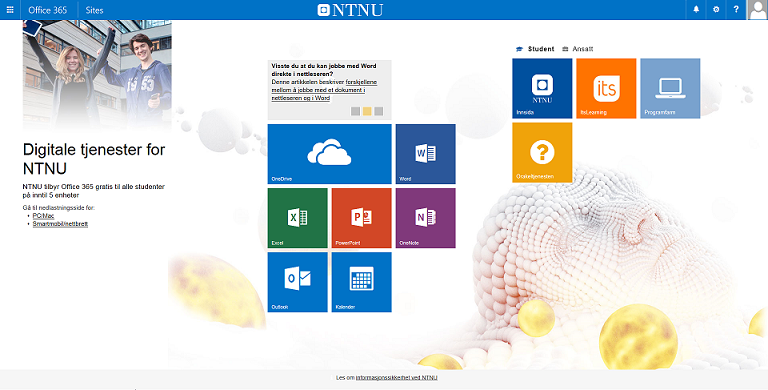Launch the Word tile
Screen dimensions: 768x390
click(x=426, y=154)
